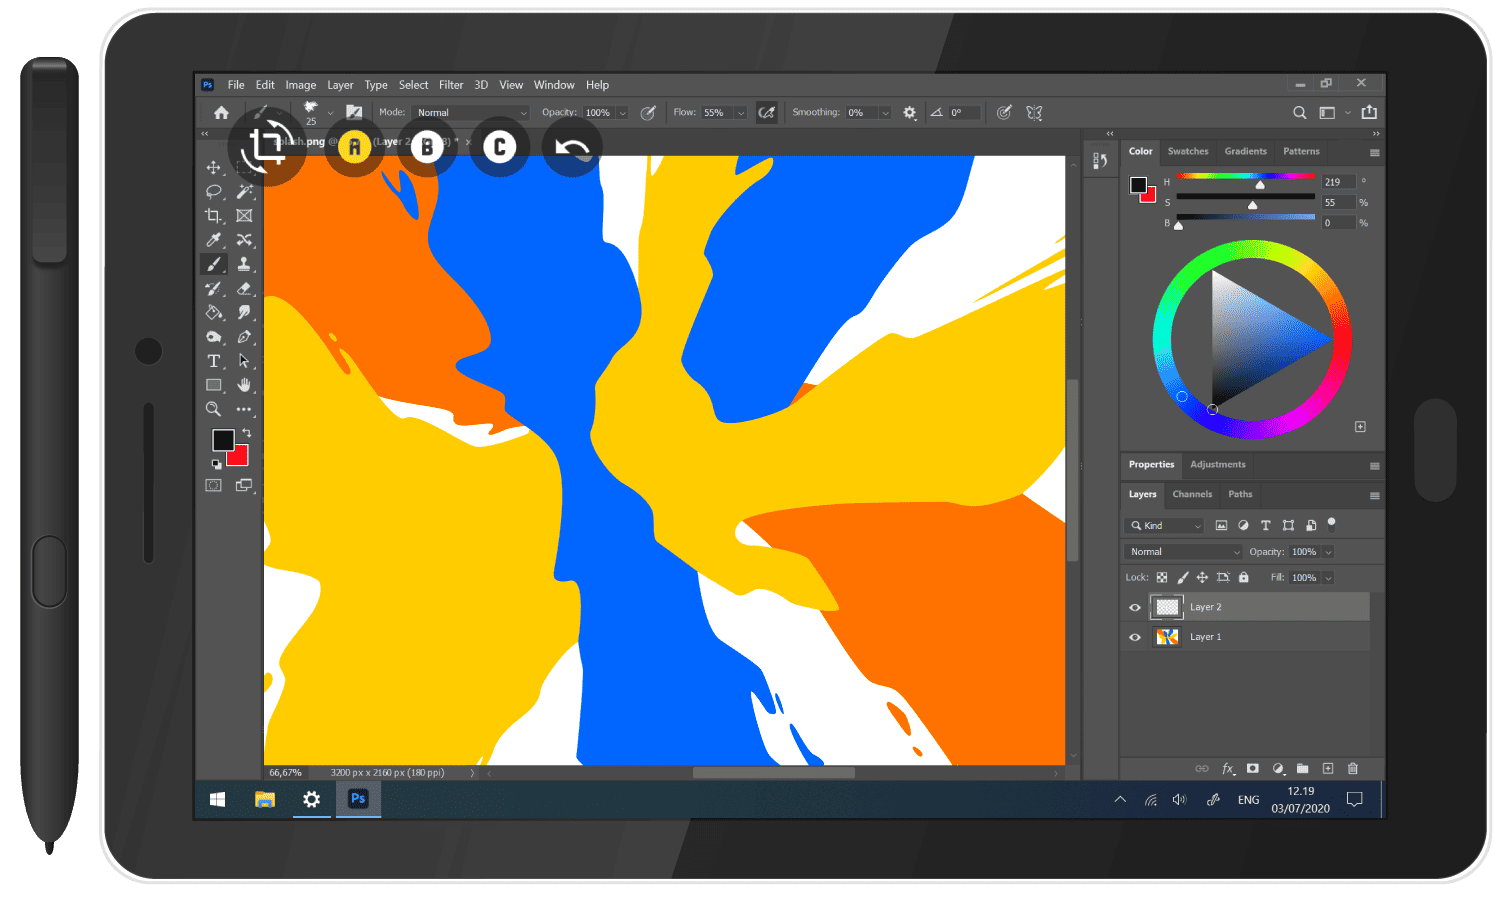
Task: Activate the Zoom tool
Action: click(213, 408)
